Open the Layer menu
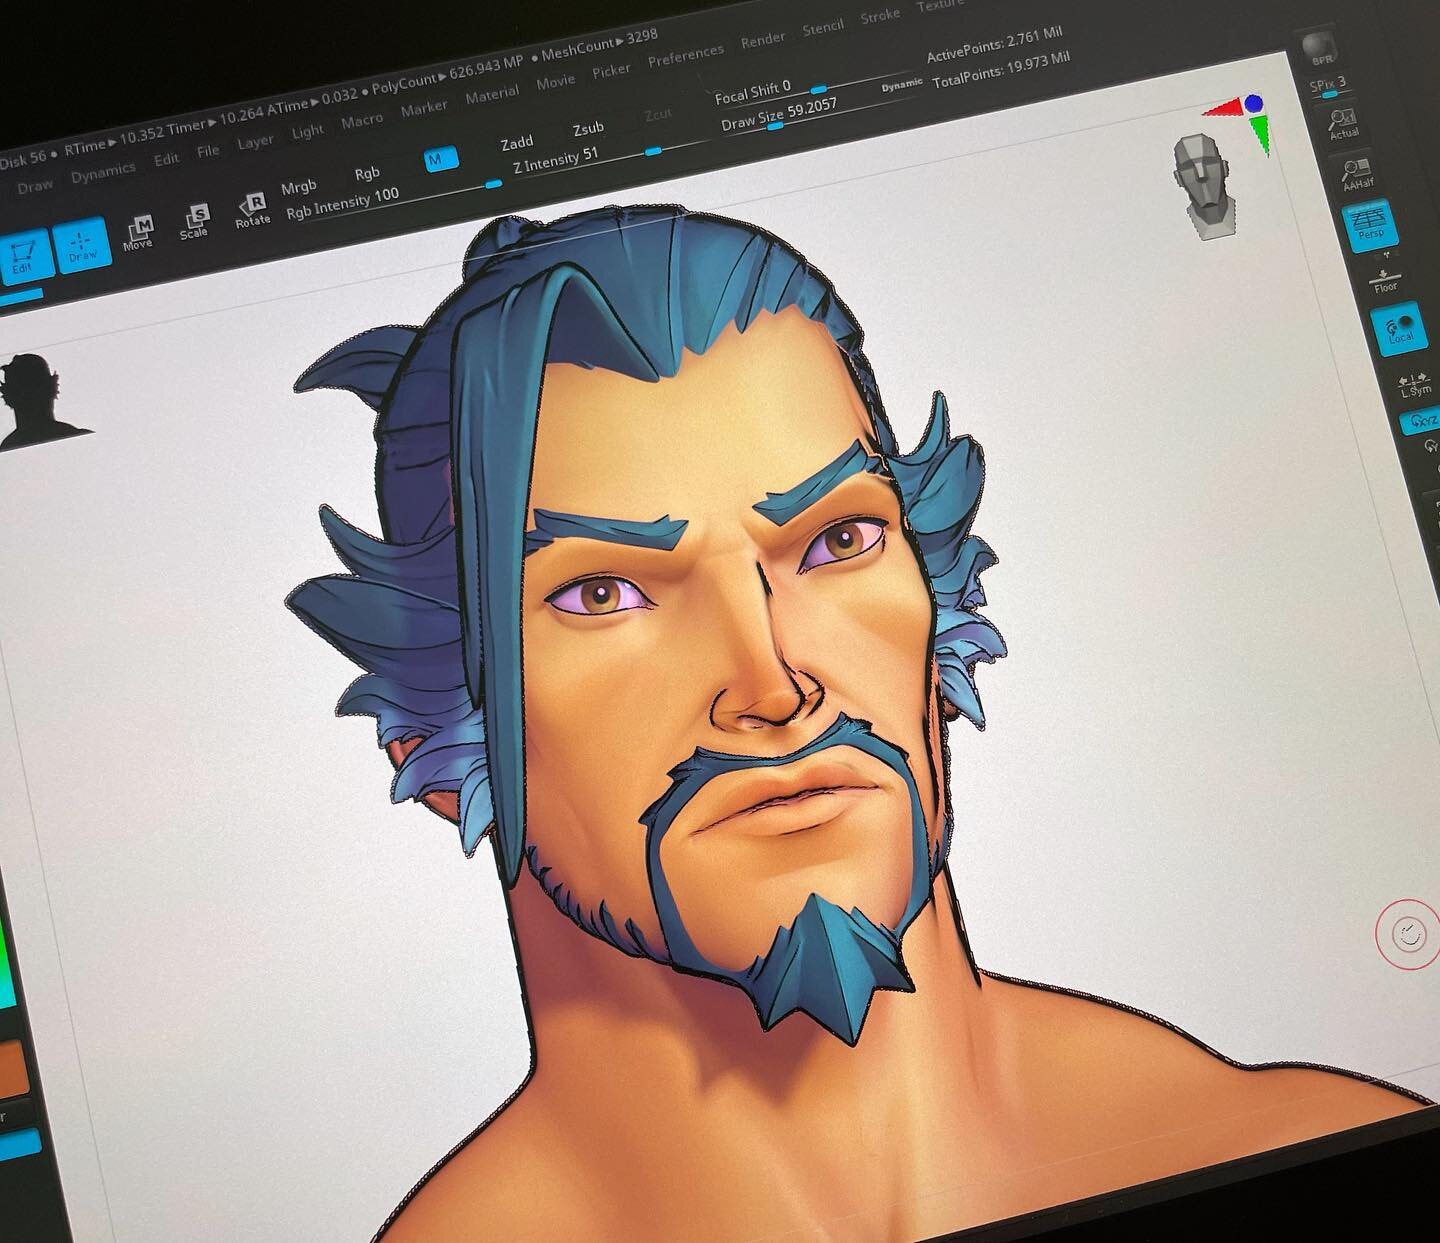 255,142
